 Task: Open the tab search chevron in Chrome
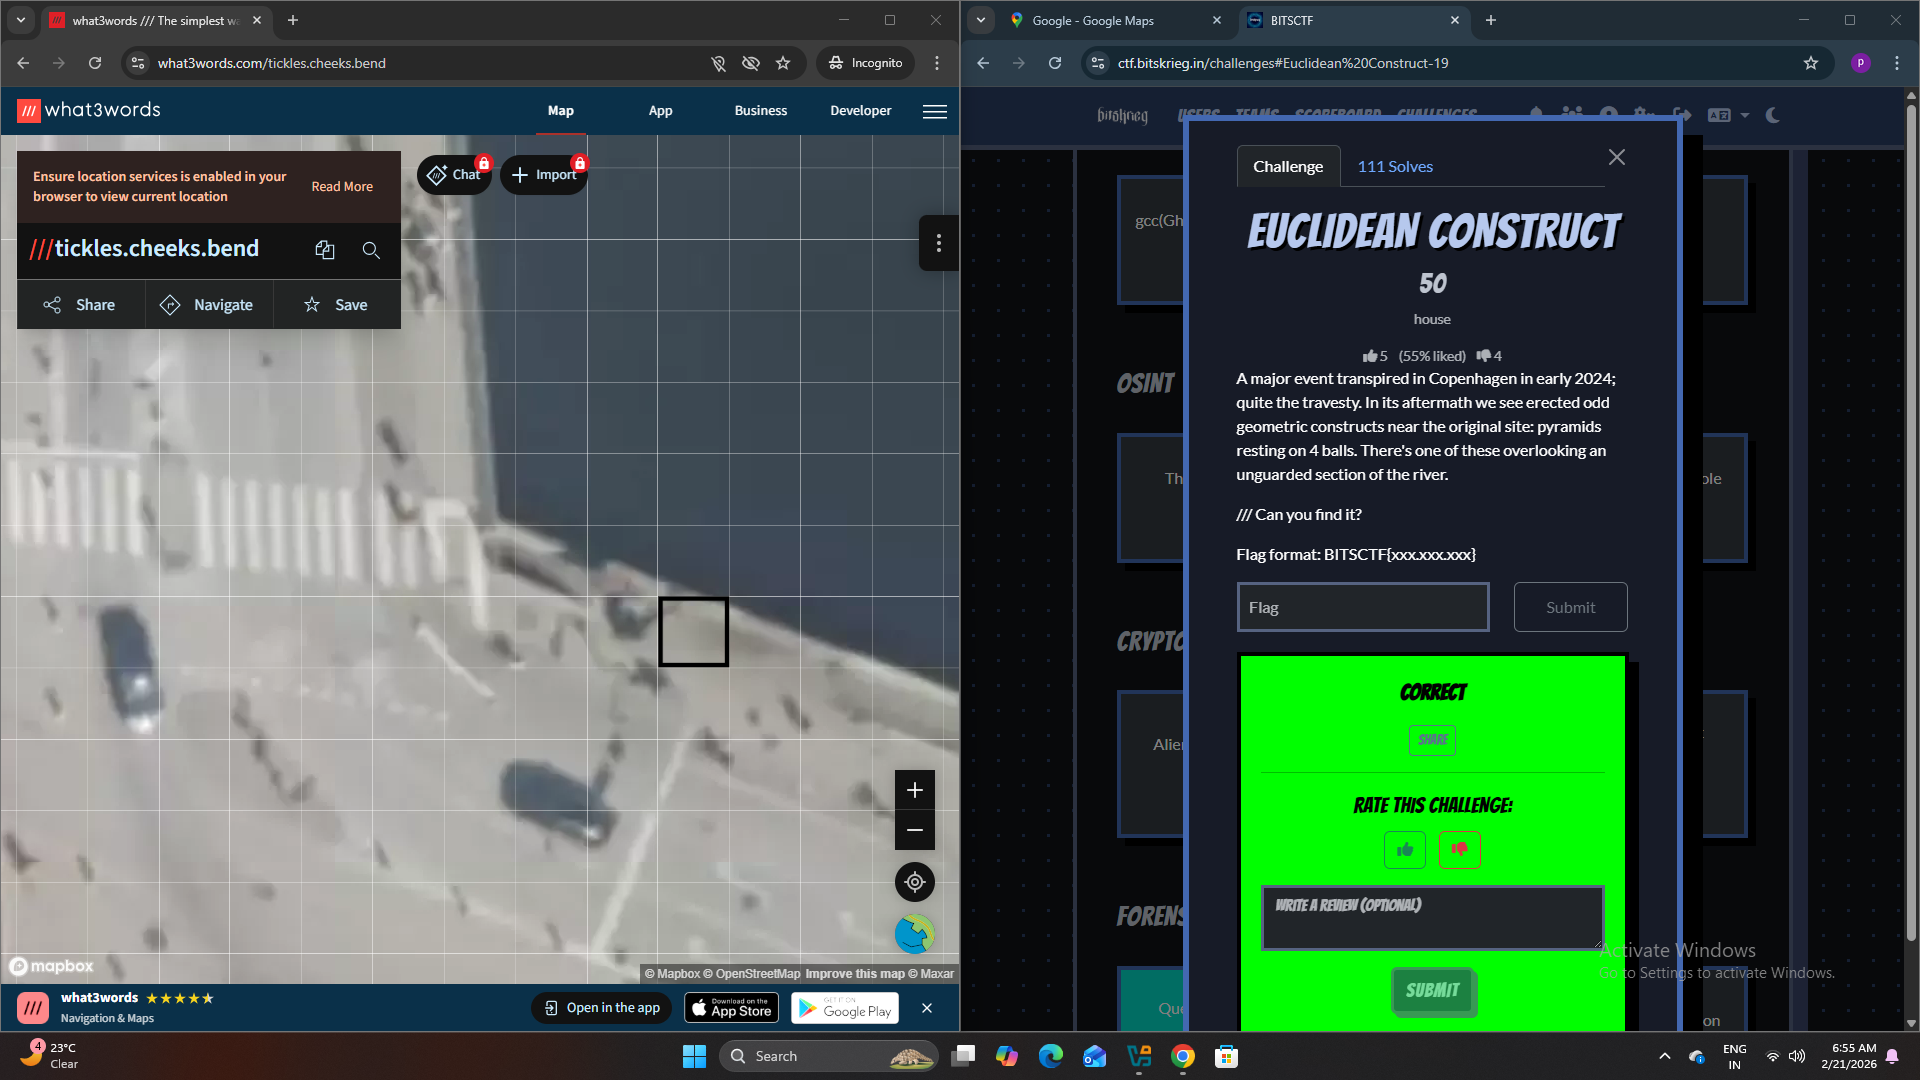tap(981, 20)
